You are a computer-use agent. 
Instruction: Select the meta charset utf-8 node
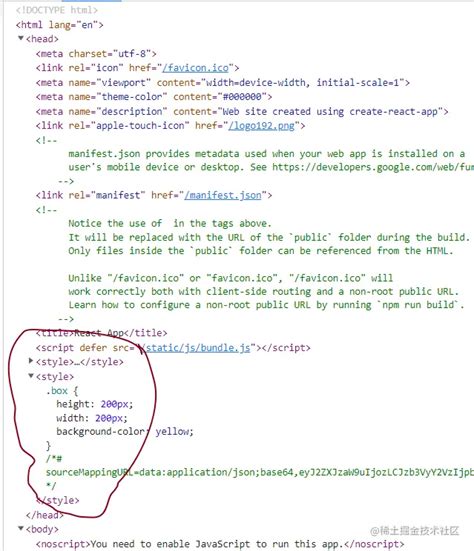click(96, 54)
